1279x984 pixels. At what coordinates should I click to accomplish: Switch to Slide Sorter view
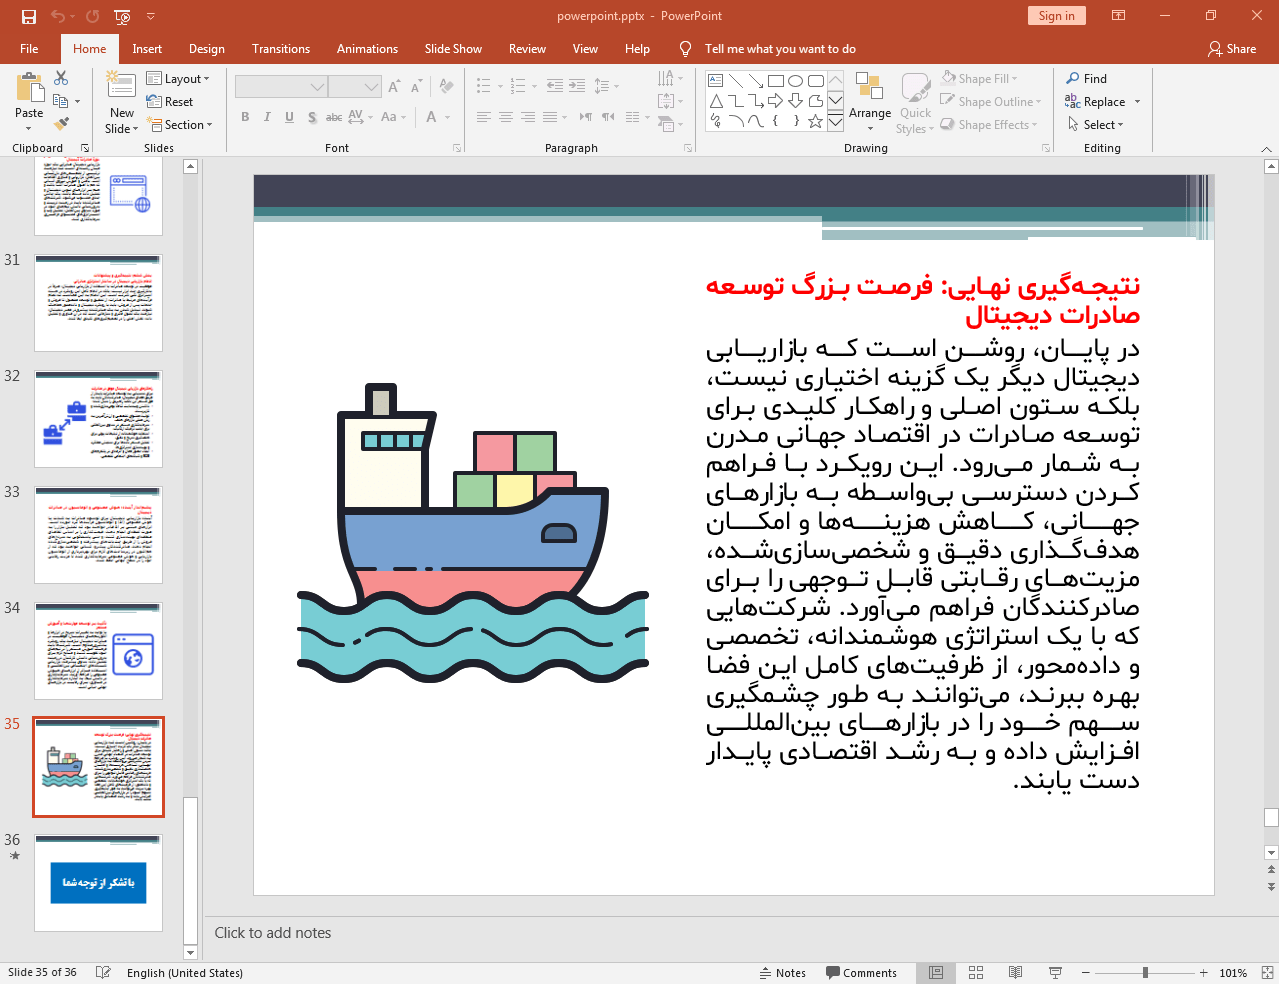coord(975,972)
